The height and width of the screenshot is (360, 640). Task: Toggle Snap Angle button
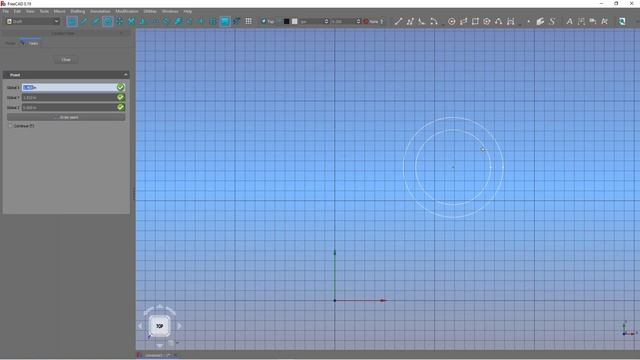click(x=119, y=21)
